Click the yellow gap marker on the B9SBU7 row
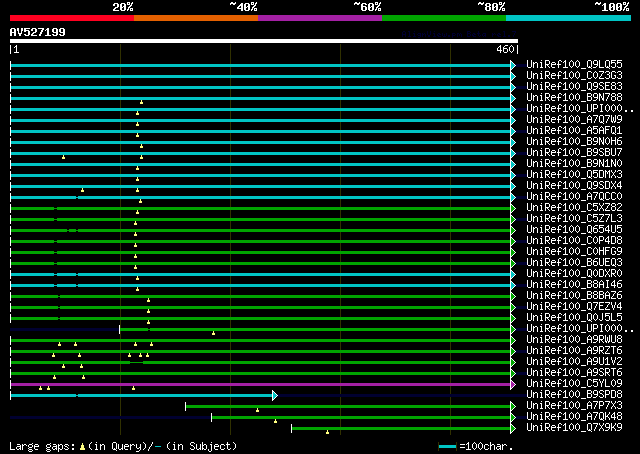The height and width of the screenshot is (454, 640). click(63, 156)
